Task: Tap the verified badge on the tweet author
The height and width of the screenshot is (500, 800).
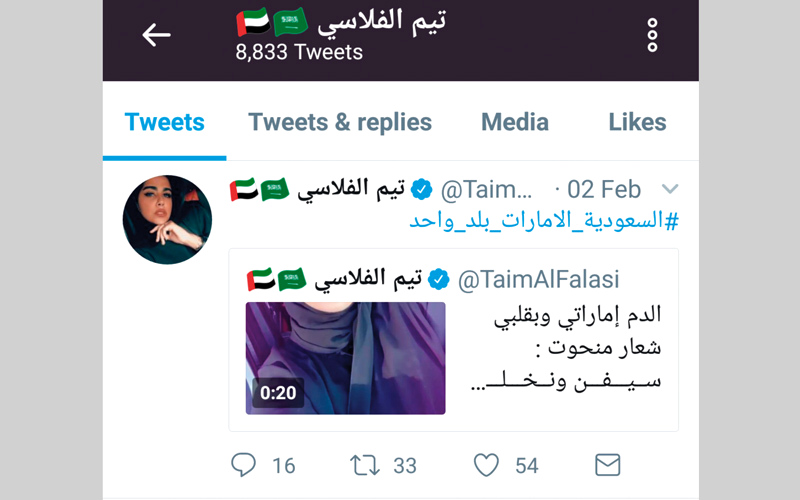Action: point(422,188)
